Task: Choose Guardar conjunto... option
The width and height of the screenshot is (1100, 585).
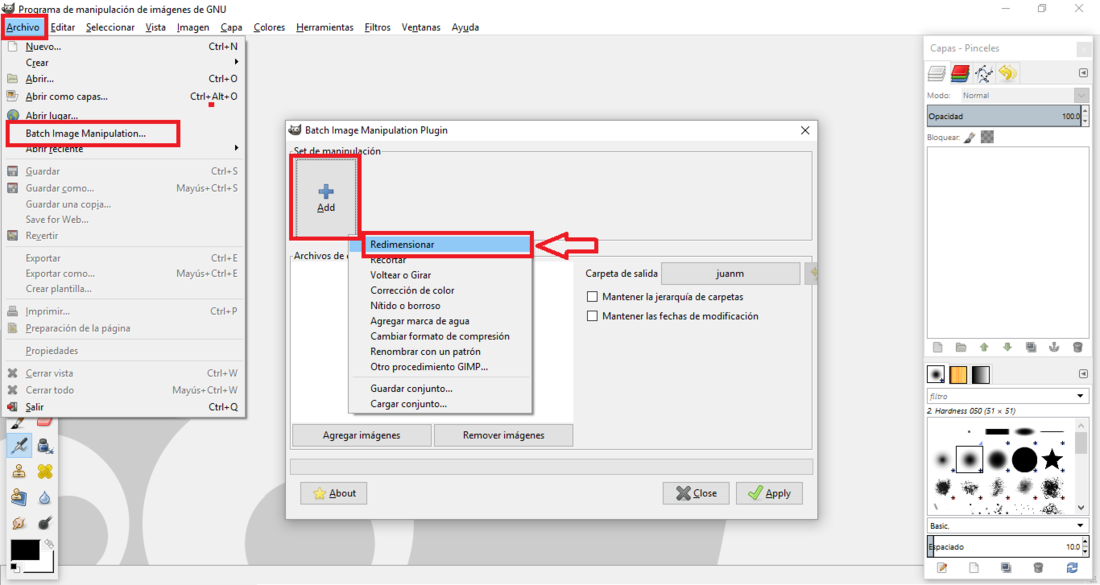Action: click(411, 389)
